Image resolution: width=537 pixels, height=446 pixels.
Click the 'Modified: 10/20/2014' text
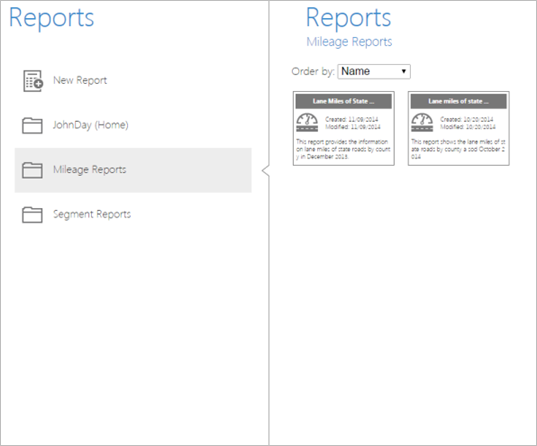pyautogui.click(x=468, y=127)
